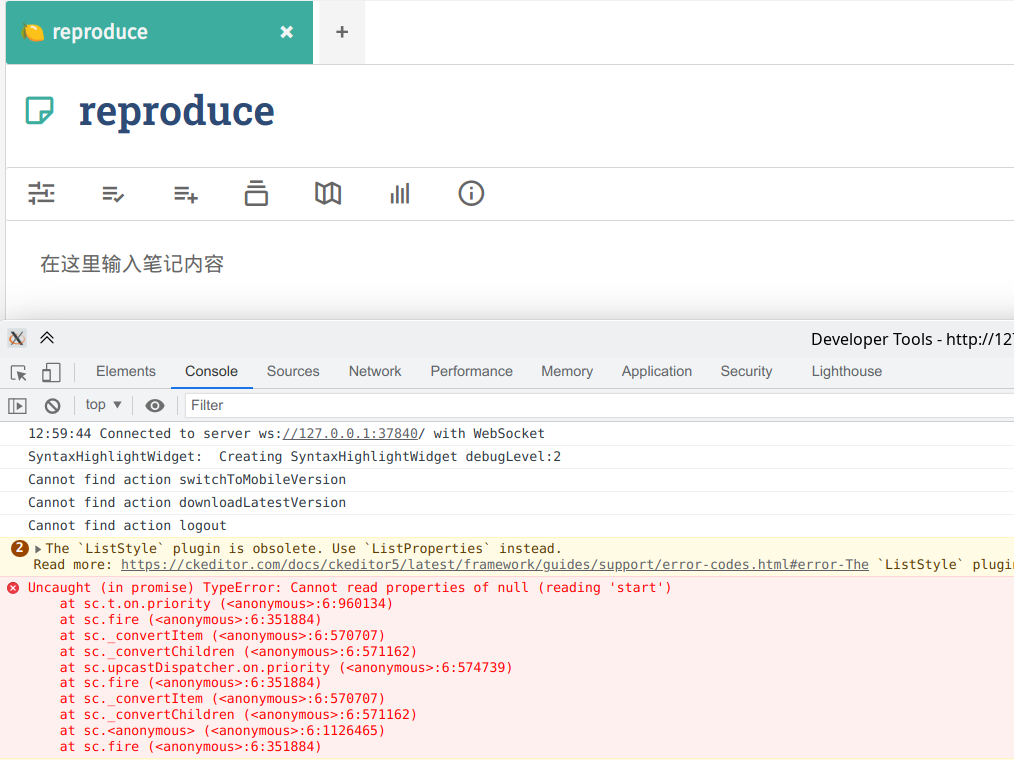Clear the console using the no-entry icon
Screen dimensions: 1014x760
(51, 405)
